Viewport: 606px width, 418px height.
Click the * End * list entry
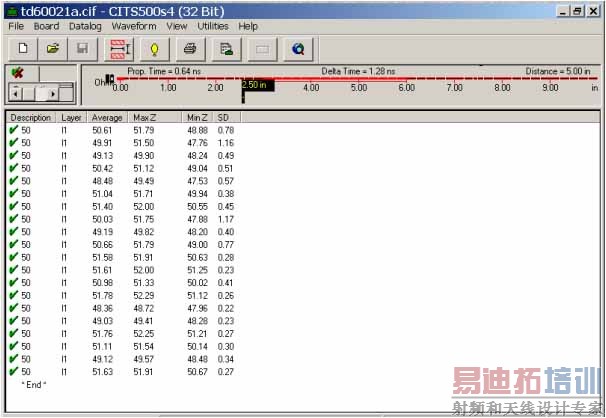click(x=34, y=385)
